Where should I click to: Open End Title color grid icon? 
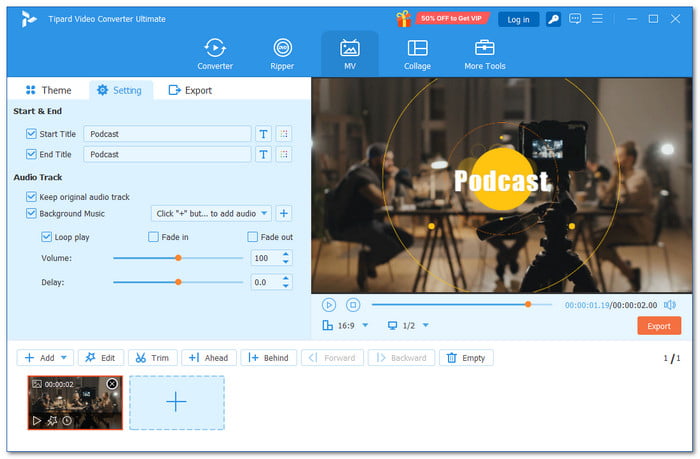284,154
